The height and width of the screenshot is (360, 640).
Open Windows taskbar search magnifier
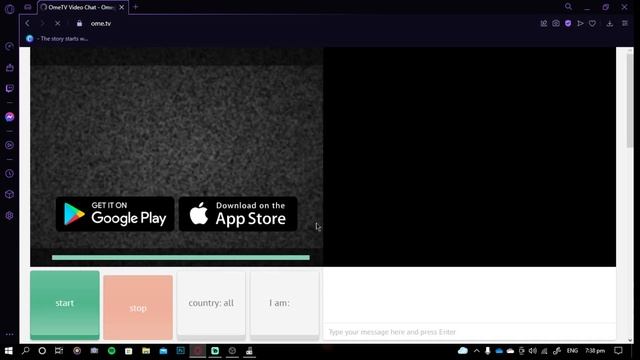click(26, 351)
